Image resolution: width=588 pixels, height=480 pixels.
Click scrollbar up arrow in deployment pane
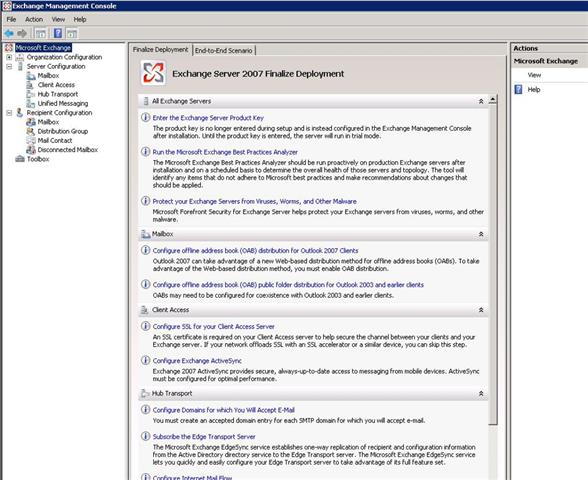pyautogui.click(x=493, y=99)
